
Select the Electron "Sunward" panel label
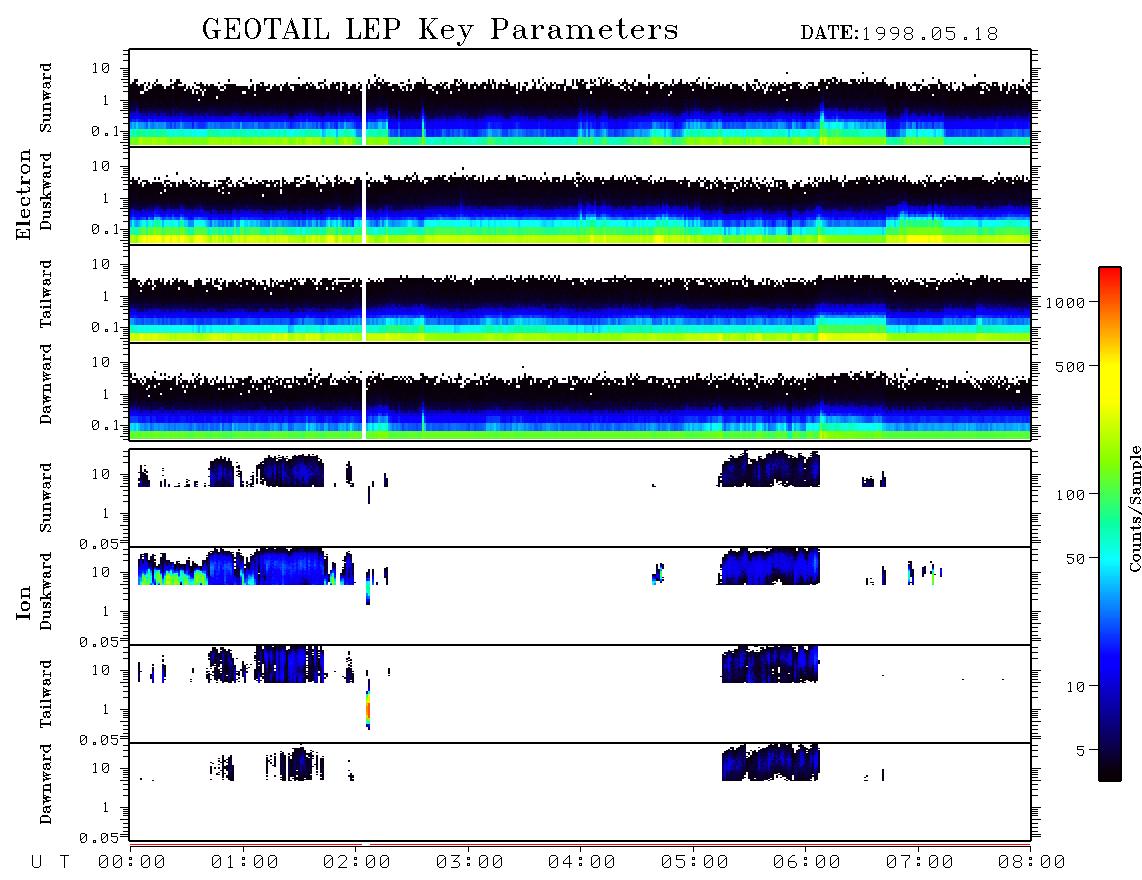click(46, 98)
